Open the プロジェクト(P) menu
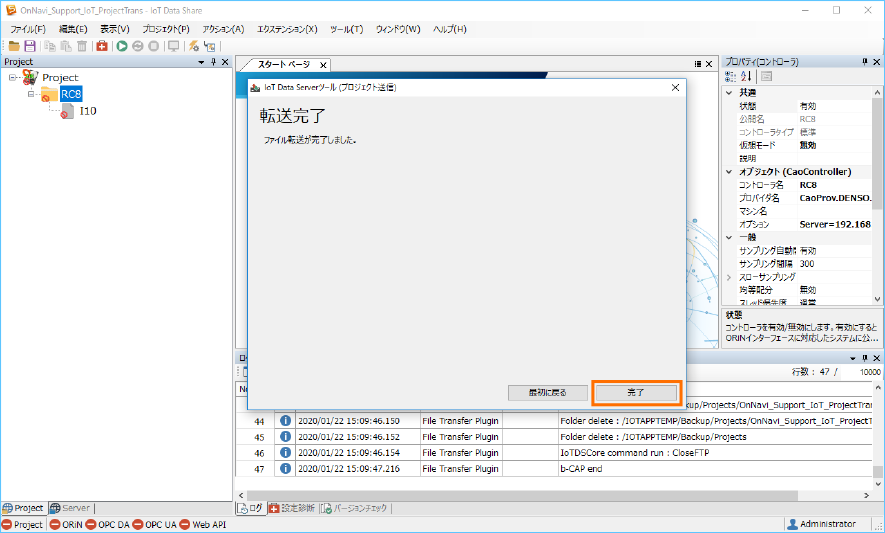885x533 pixels. click(x=165, y=29)
